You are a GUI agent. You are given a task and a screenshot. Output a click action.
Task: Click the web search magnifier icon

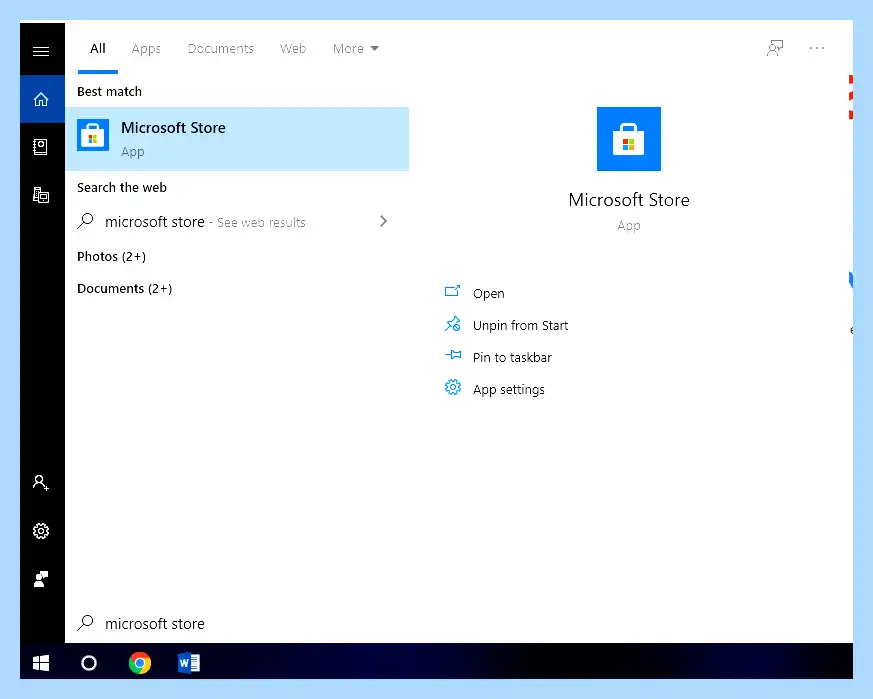pyautogui.click(x=85, y=221)
